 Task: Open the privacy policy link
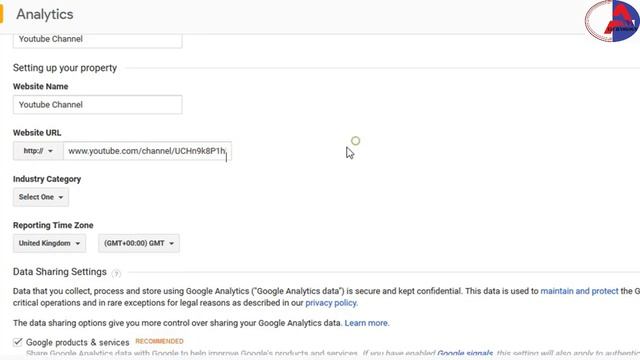point(331,303)
